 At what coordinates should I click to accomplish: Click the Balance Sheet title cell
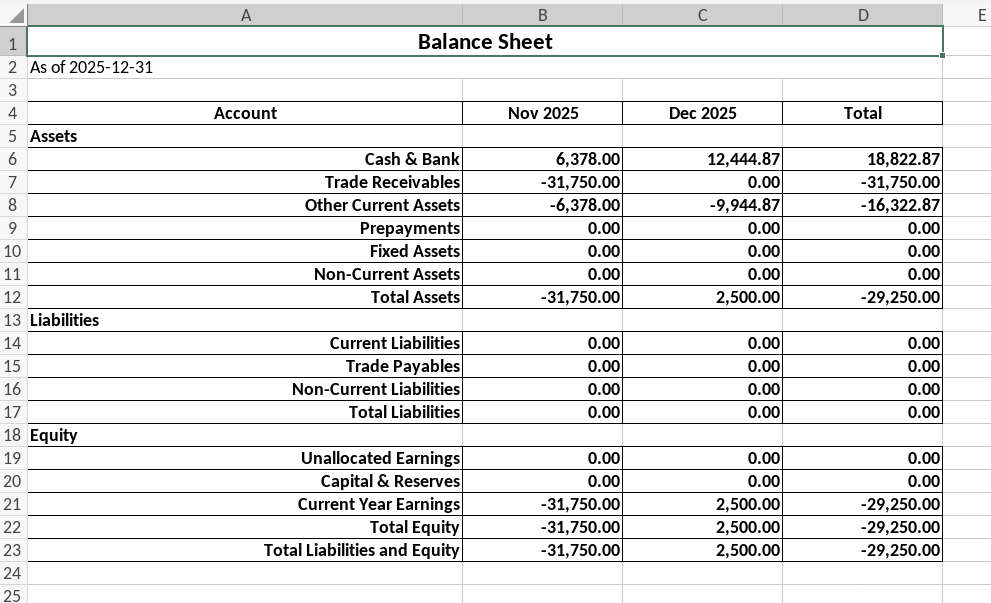[x=484, y=42]
